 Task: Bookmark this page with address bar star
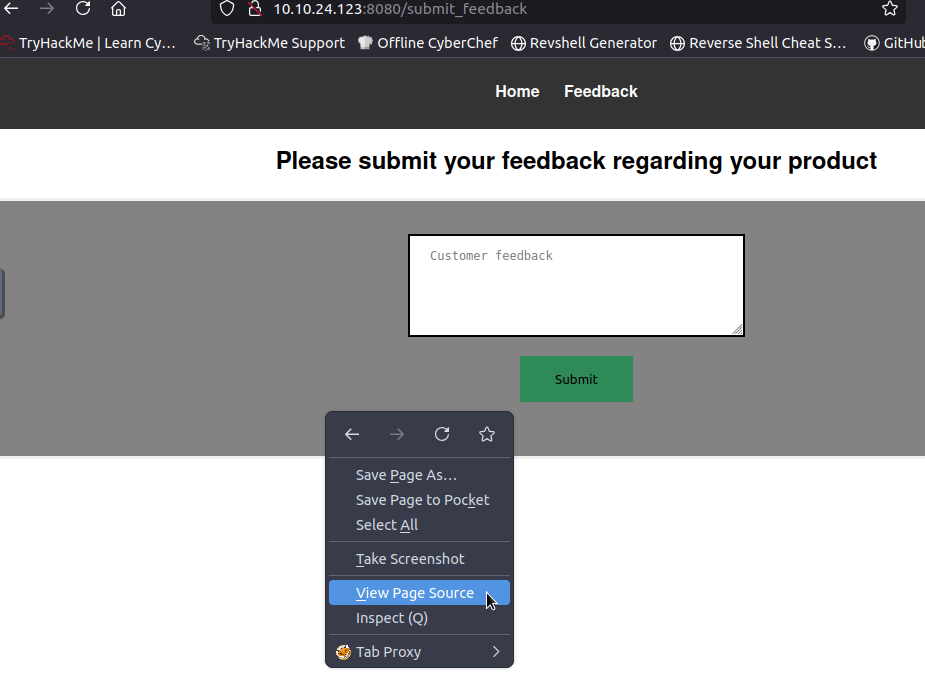click(890, 8)
